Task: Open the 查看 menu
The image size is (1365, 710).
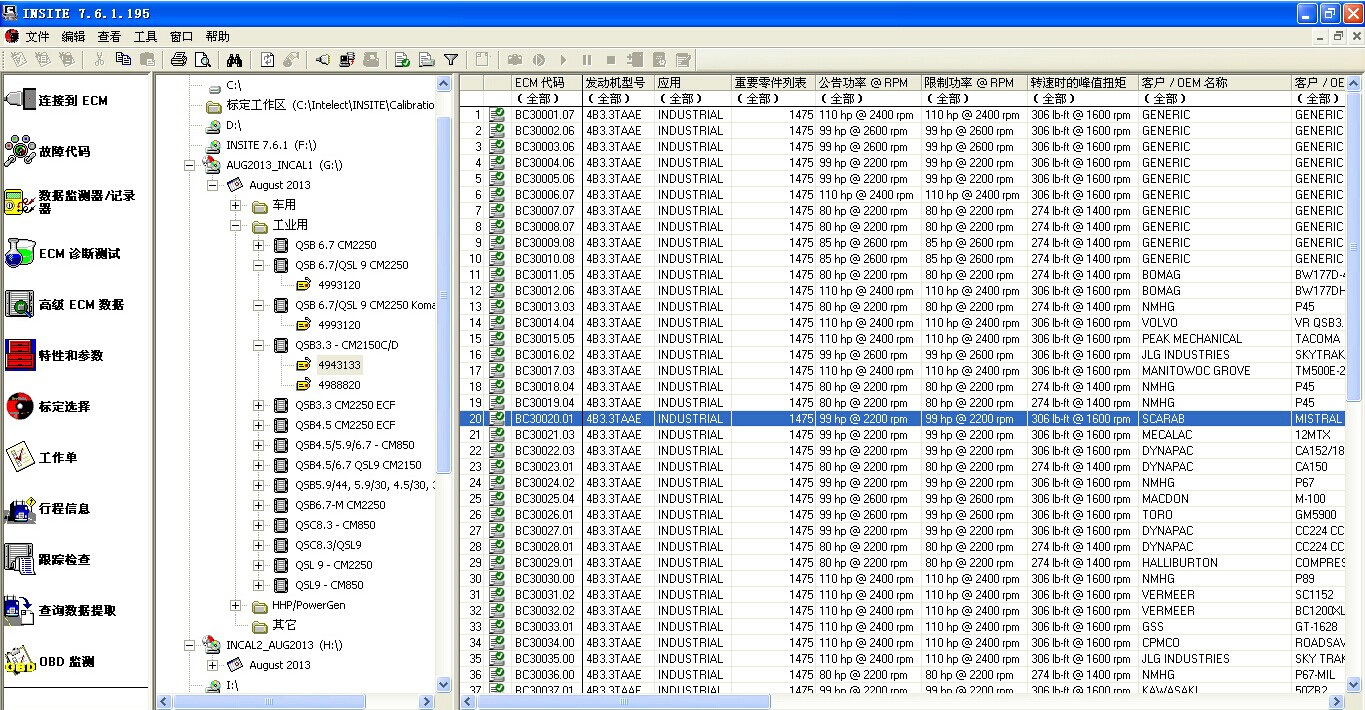Action: click(109, 36)
